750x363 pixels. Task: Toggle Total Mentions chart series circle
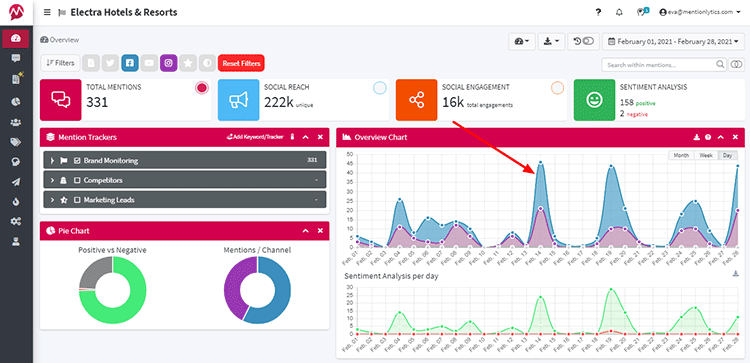tap(202, 88)
